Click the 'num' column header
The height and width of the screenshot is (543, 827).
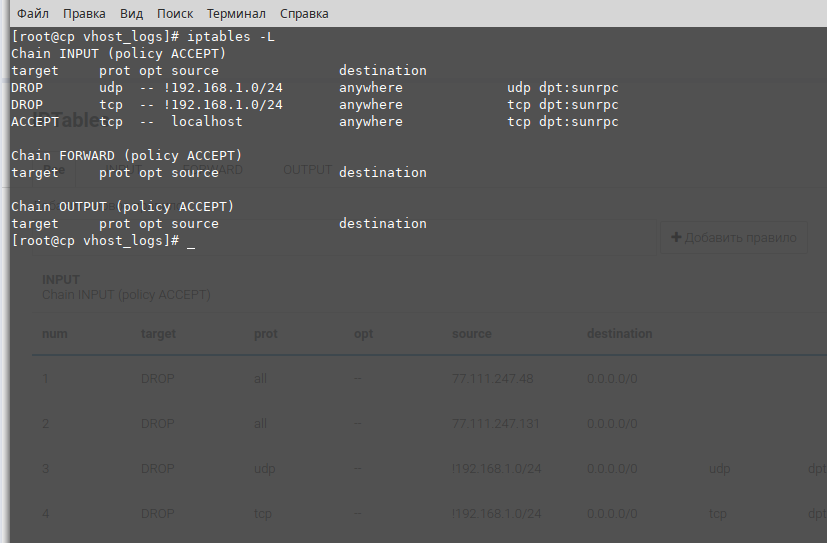click(55, 333)
